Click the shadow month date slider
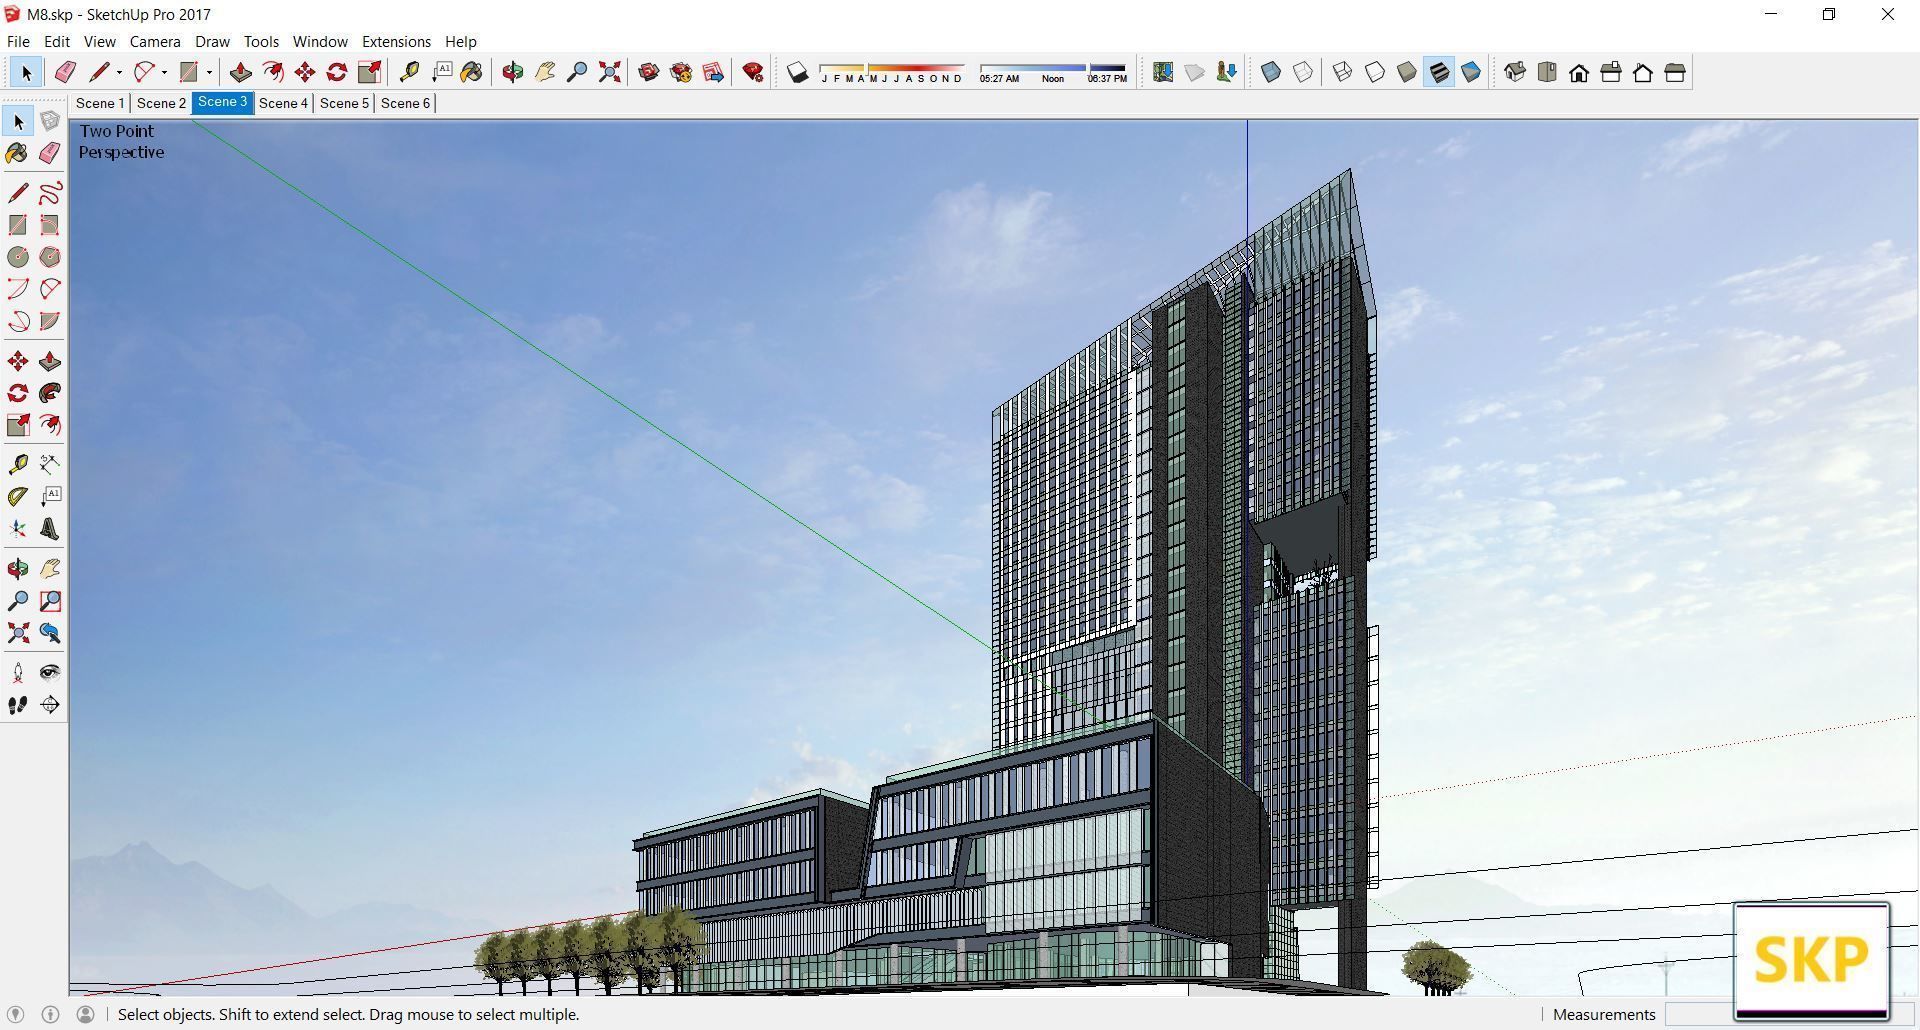 point(891,73)
